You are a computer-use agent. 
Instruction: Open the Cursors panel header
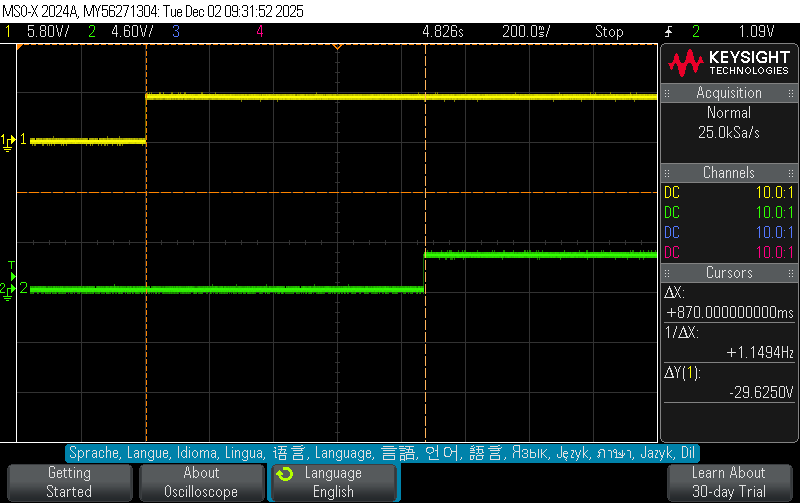(729, 272)
